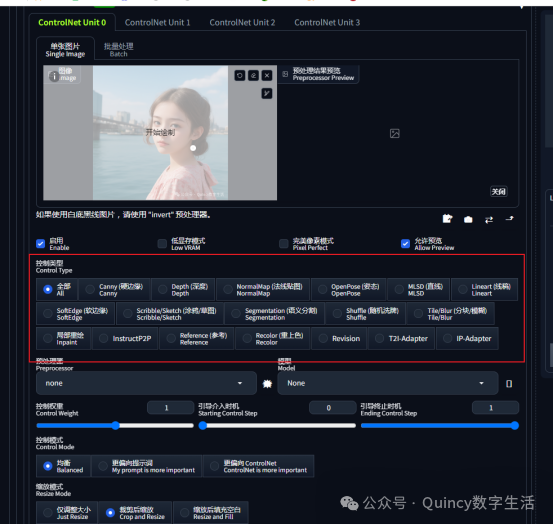Screen dimensions: 553x525
Task: Select the Tile/Blur control type
Action: pyautogui.click(x=451, y=314)
